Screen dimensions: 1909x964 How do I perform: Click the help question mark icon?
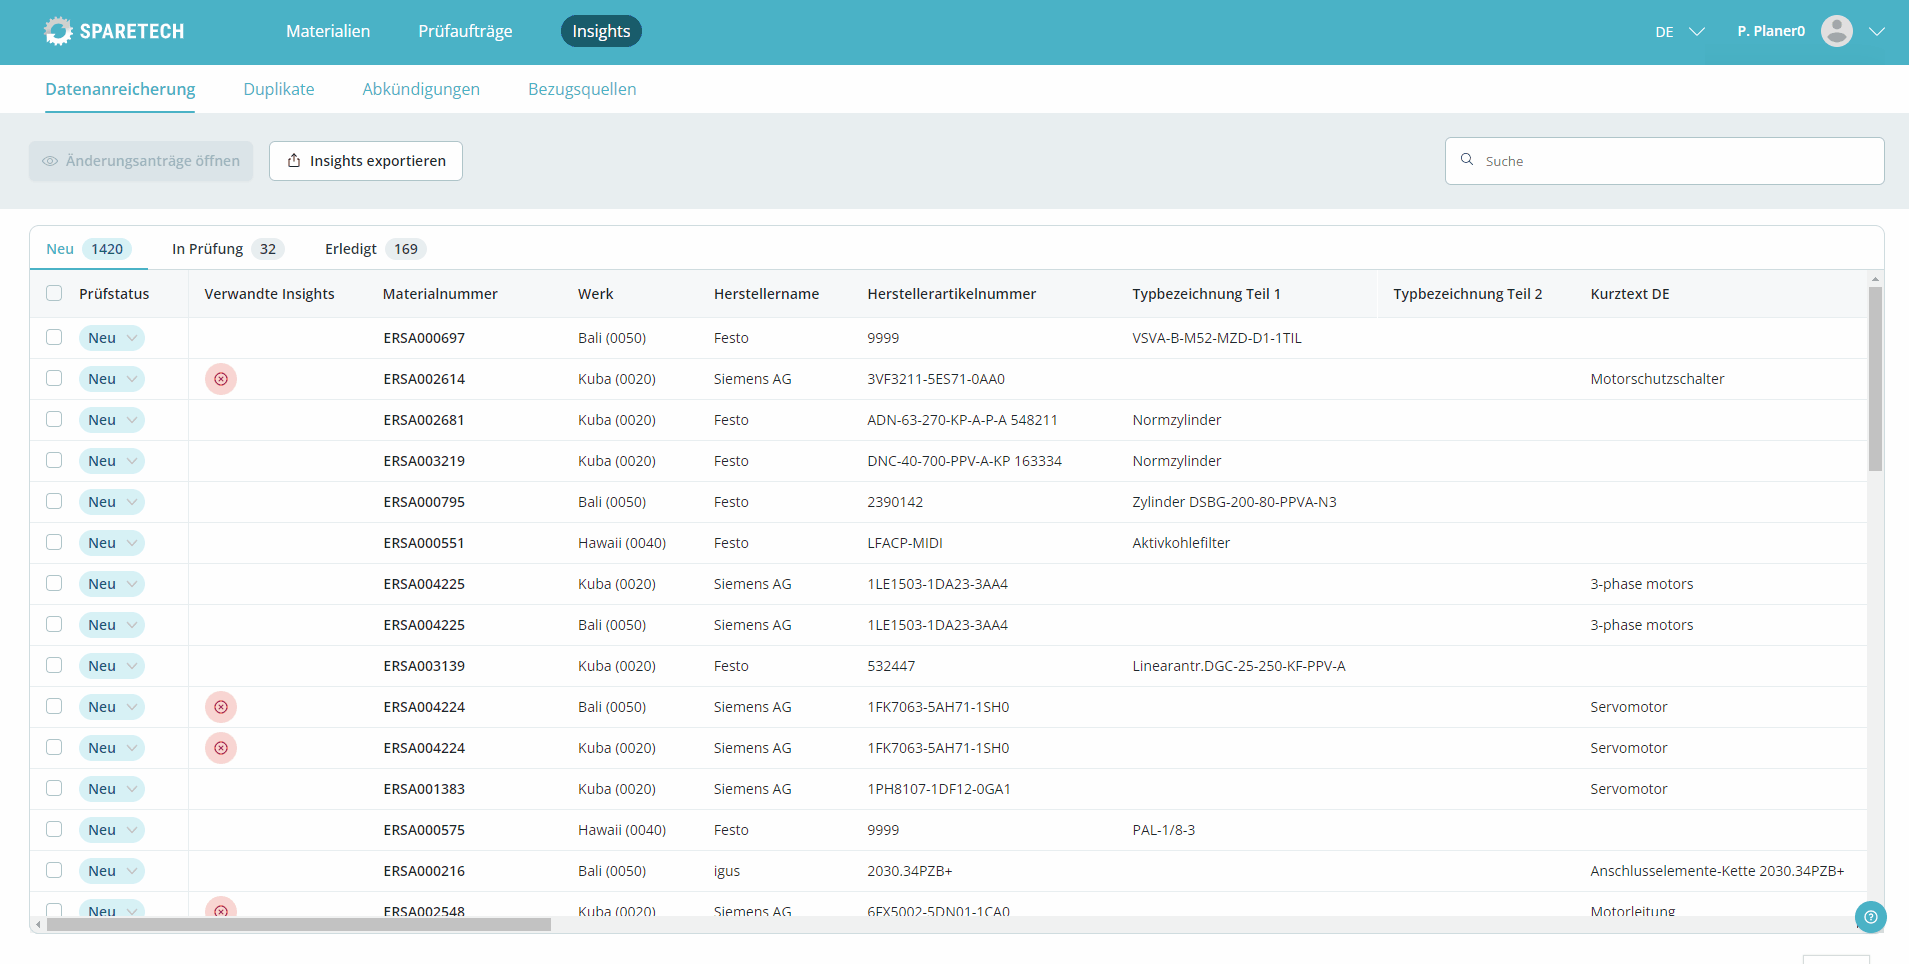pos(1870,917)
